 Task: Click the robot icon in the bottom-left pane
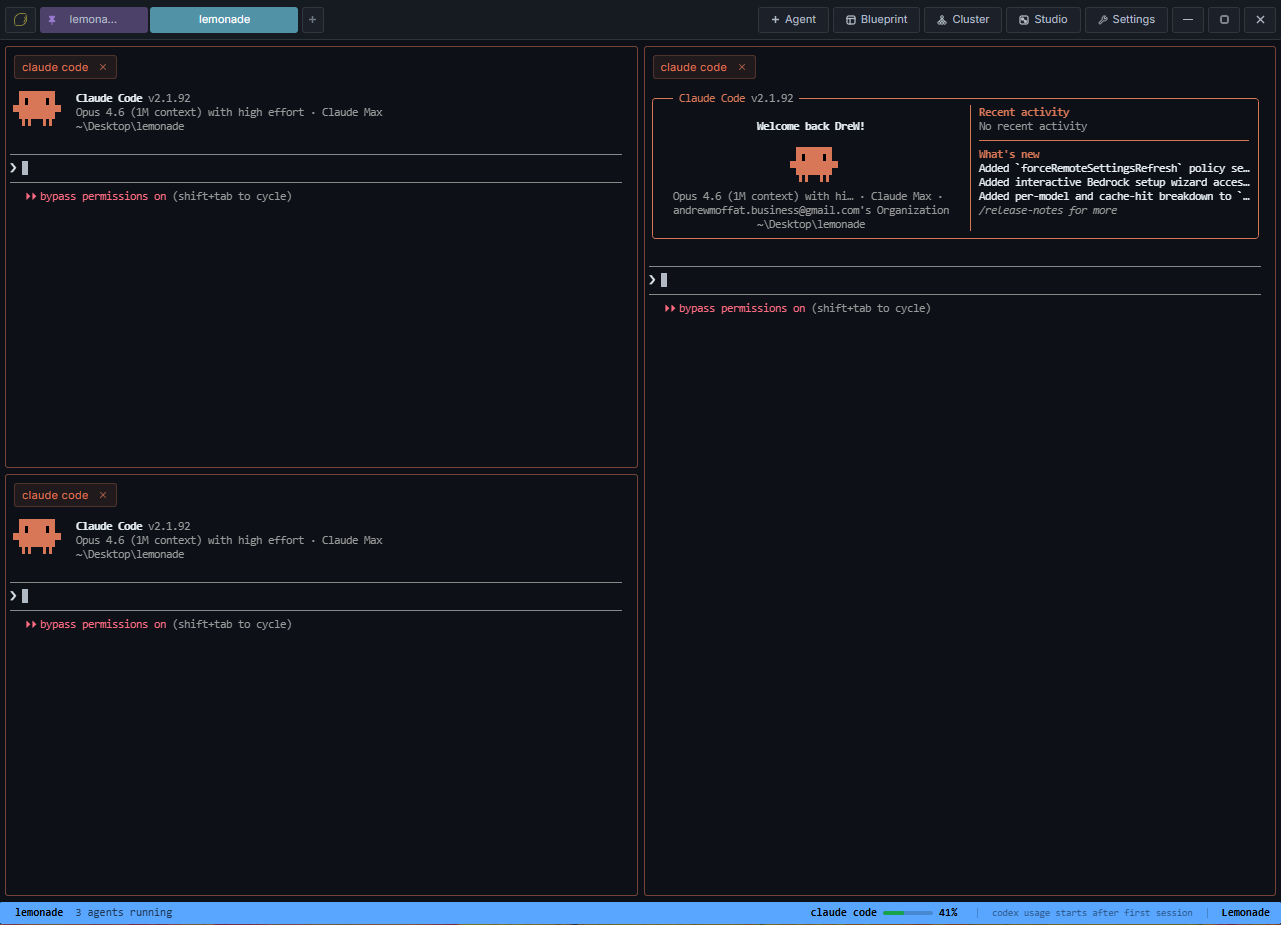[37, 536]
